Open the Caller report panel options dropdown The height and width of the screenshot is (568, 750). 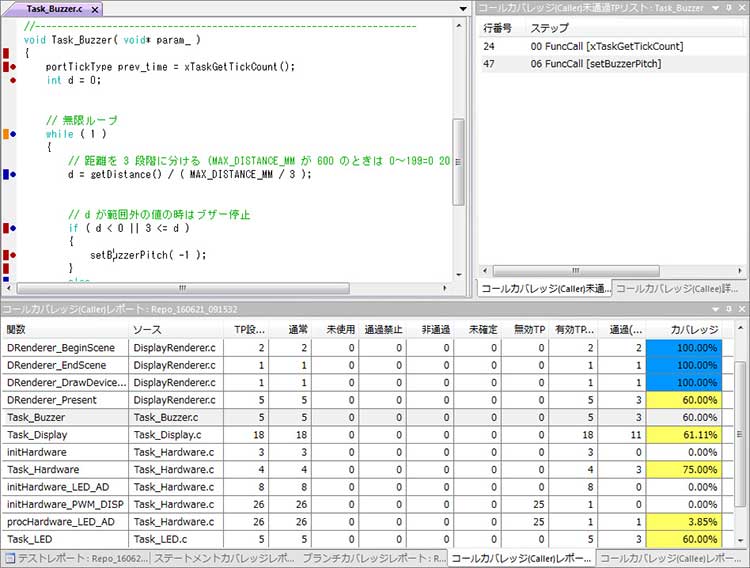[x=716, y=309]
